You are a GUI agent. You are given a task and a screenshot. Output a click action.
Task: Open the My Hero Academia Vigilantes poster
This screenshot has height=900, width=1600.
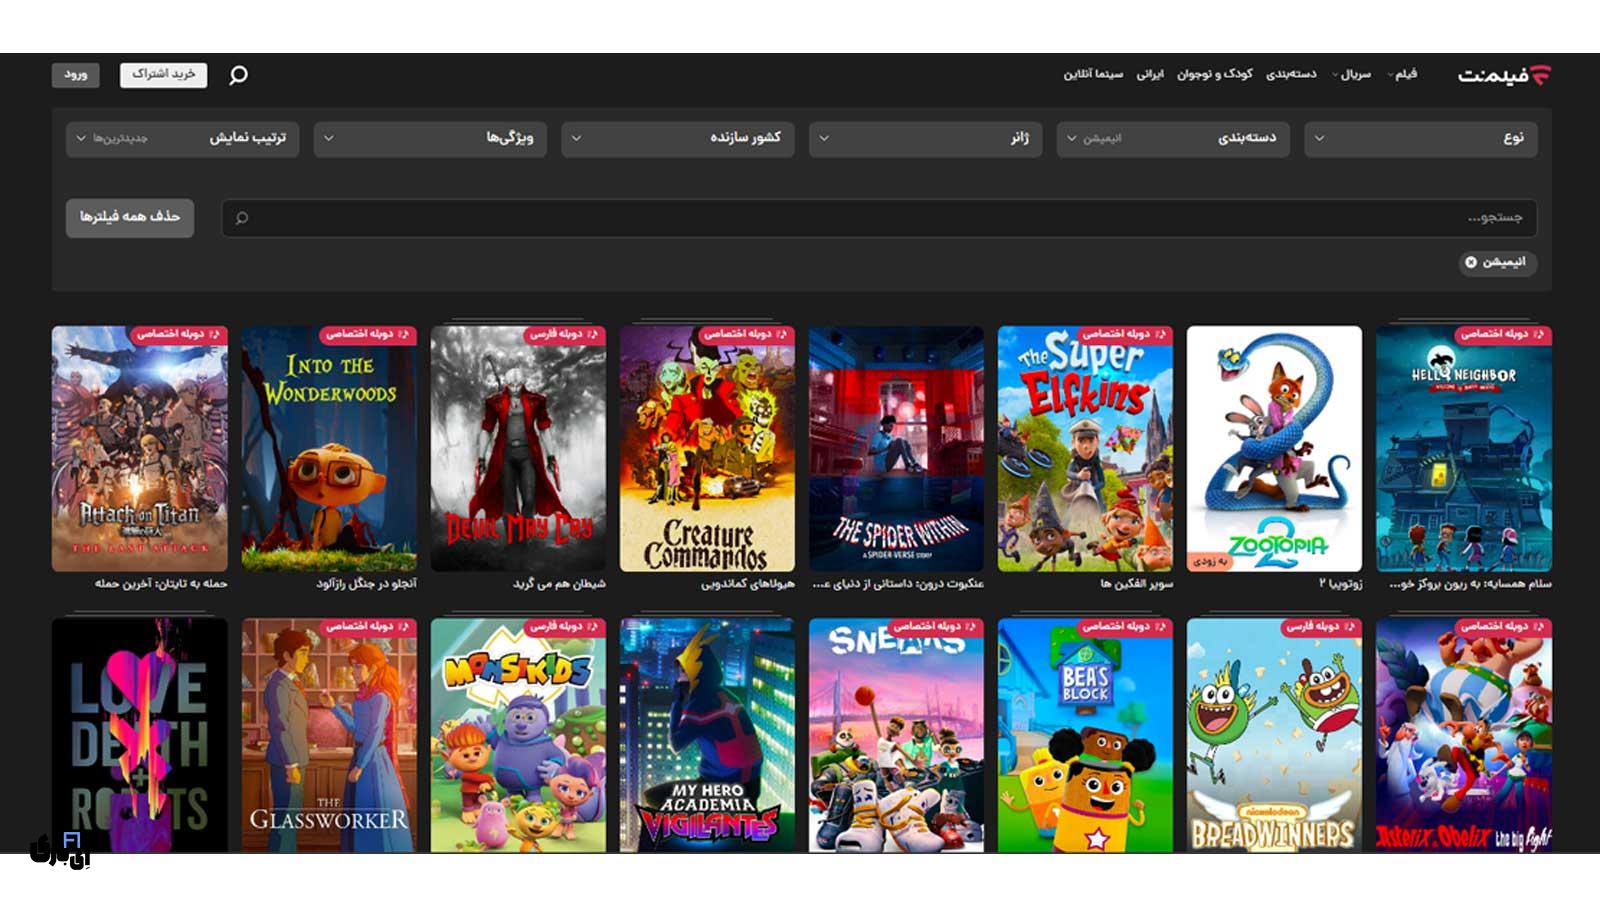point(707,735)
